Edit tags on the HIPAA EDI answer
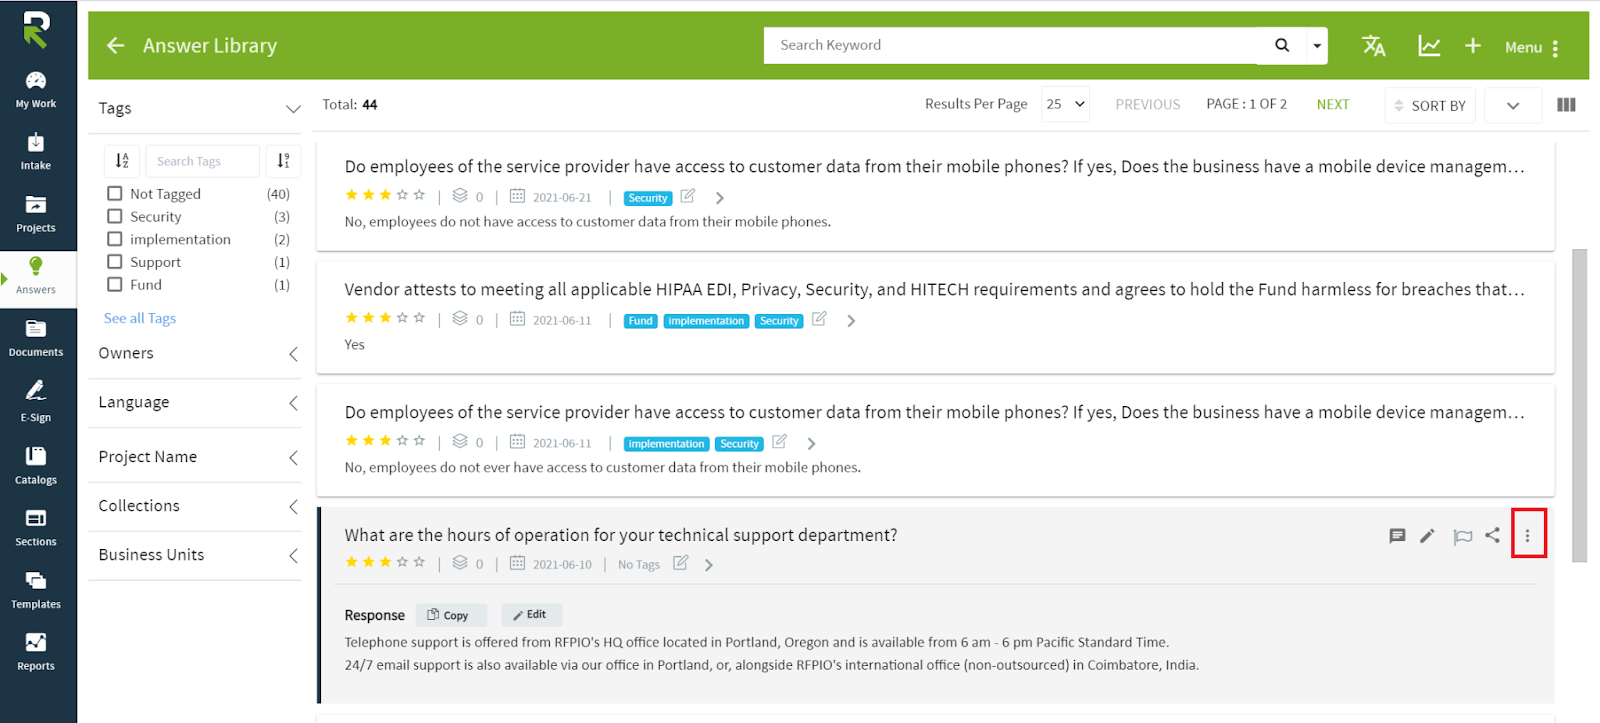Screen dimensions: 1600x723 pyautogui.click(x=819, y=319)
